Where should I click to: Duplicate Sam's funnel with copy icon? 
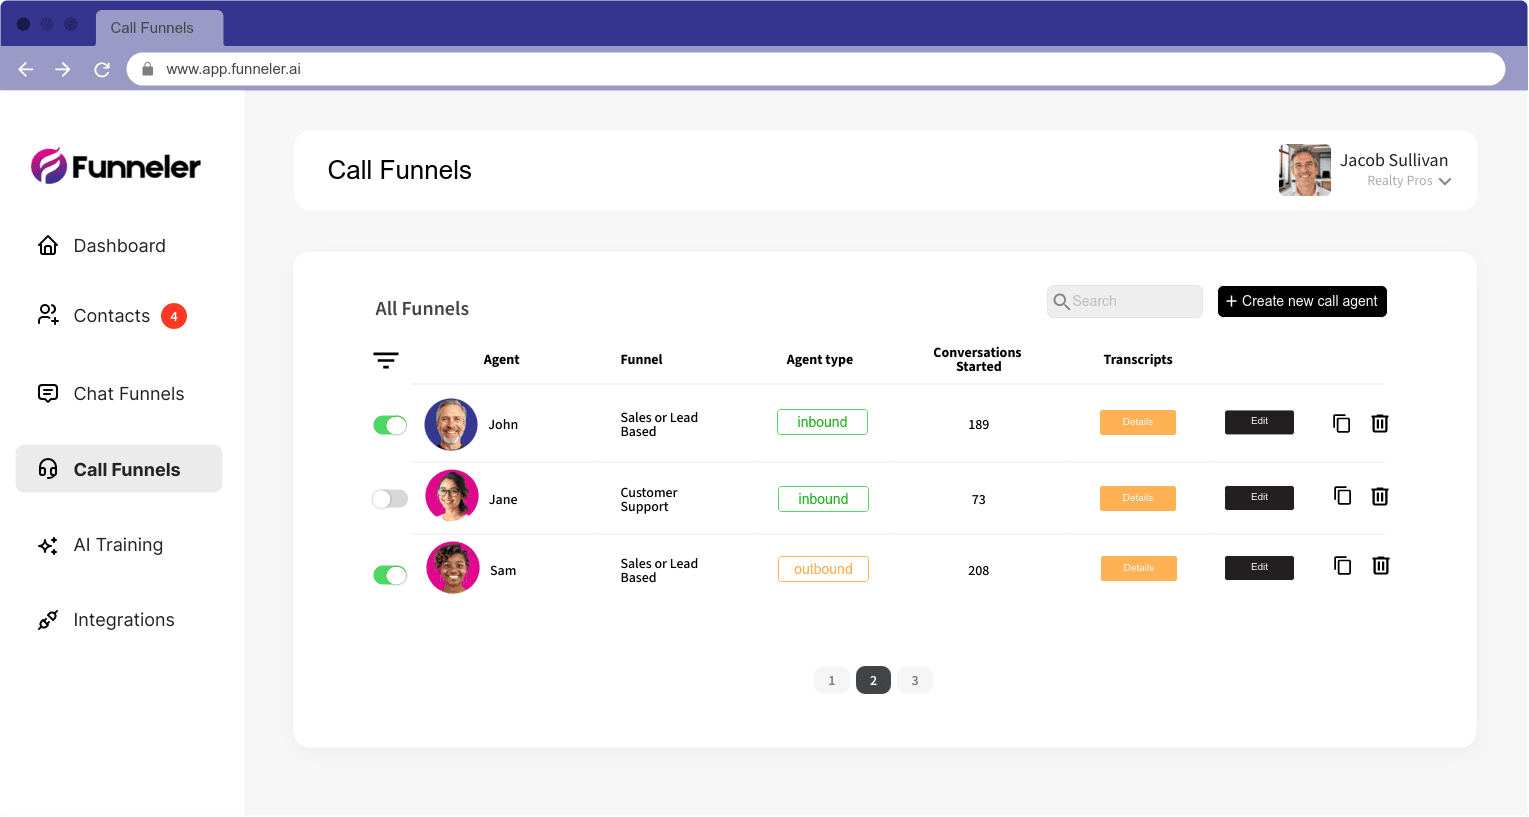(1343, 566)
